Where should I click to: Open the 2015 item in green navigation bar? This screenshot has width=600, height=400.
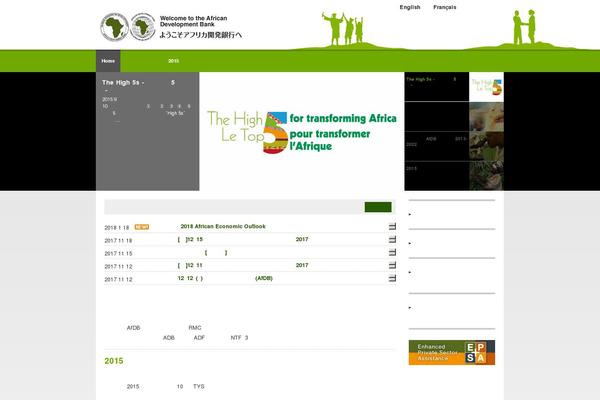pyautogui.click(x=173, y=61)
